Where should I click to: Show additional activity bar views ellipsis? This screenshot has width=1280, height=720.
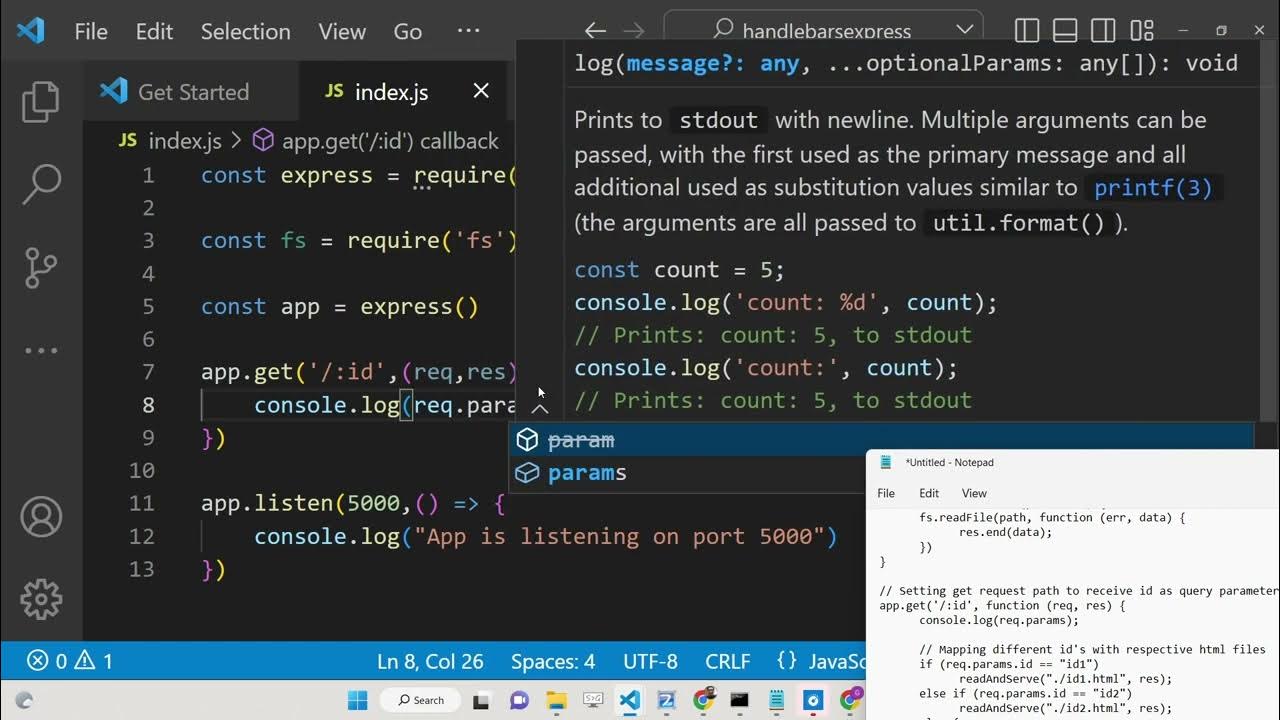(x=41, y=350)
